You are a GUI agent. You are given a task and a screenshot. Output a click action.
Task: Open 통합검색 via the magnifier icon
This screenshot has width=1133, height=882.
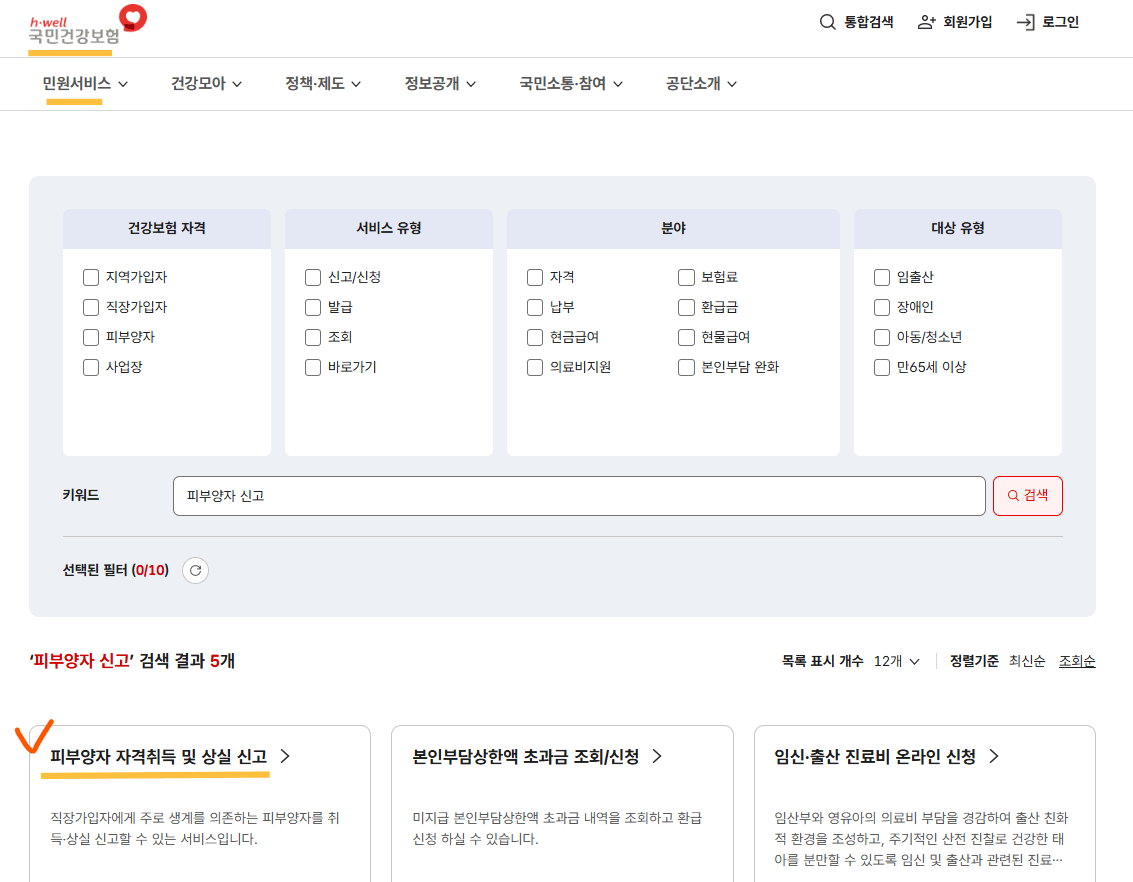click(826, 21)
